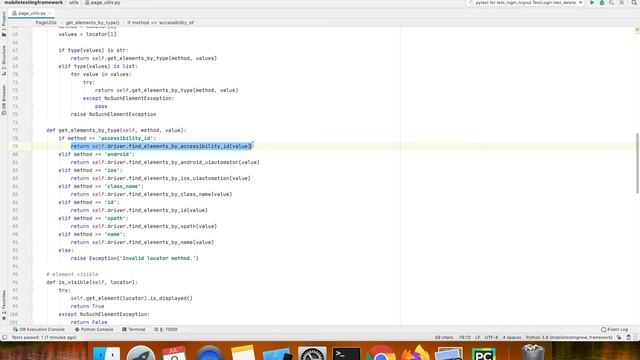
Task: Open the TODO tool window
Action: [166, 329]
